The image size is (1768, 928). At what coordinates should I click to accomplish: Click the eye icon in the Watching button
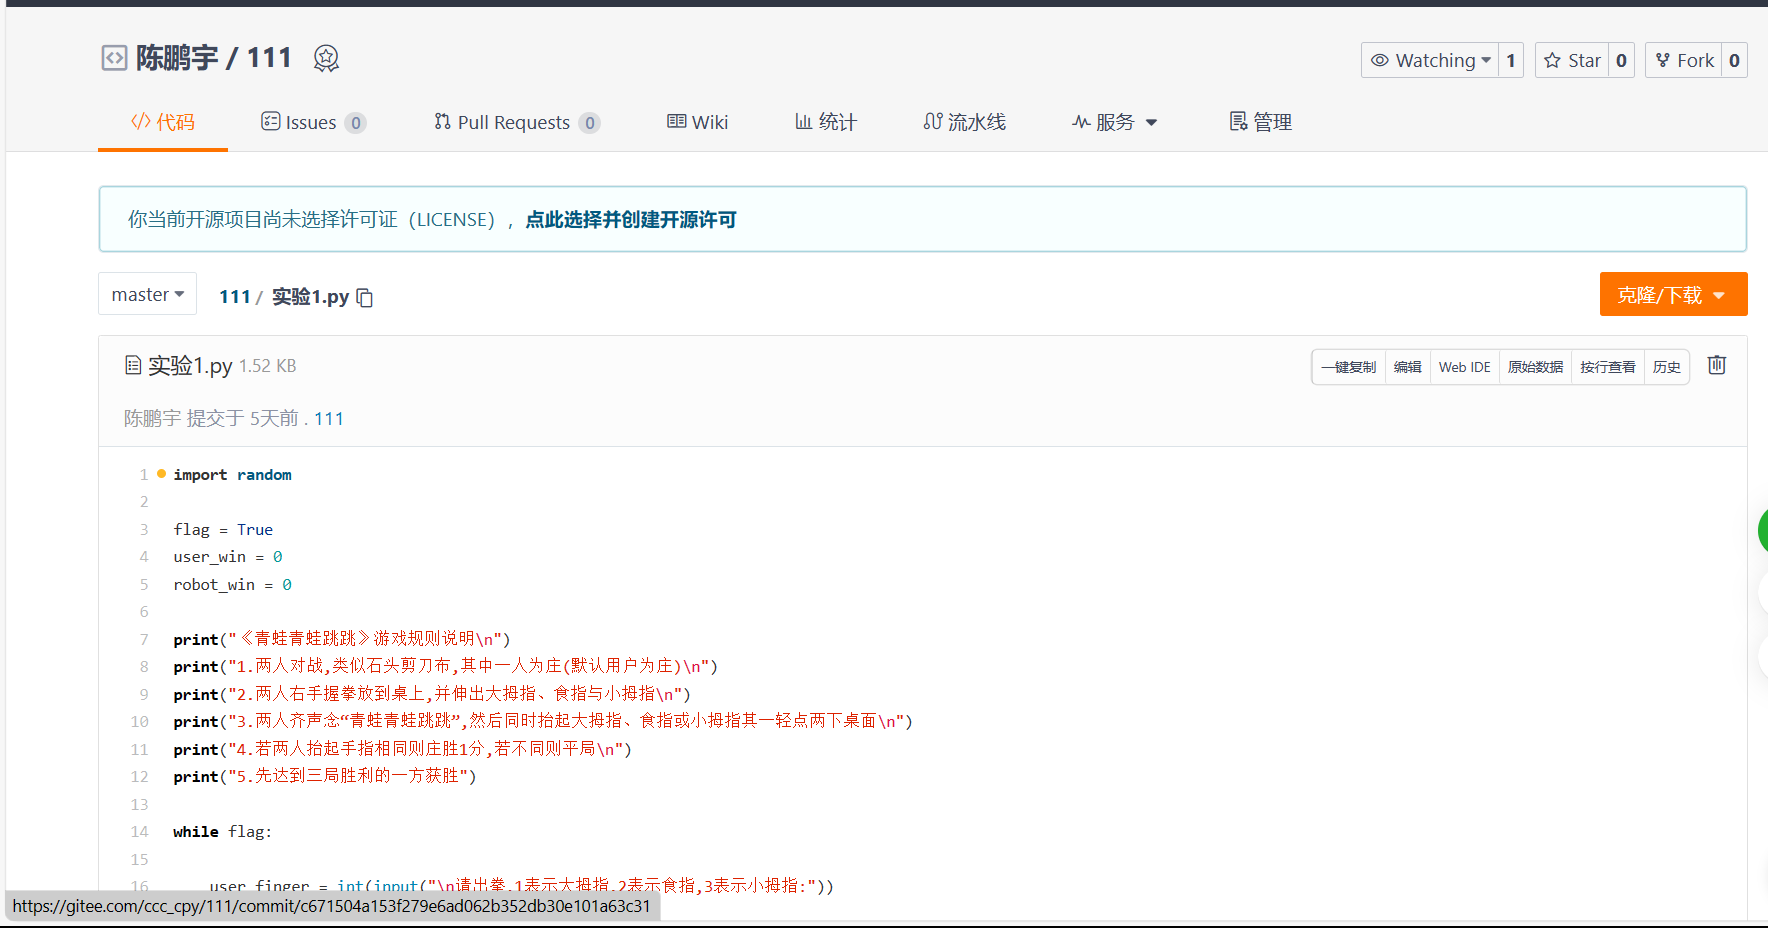pyautogui.click(x=1380, y=60)
